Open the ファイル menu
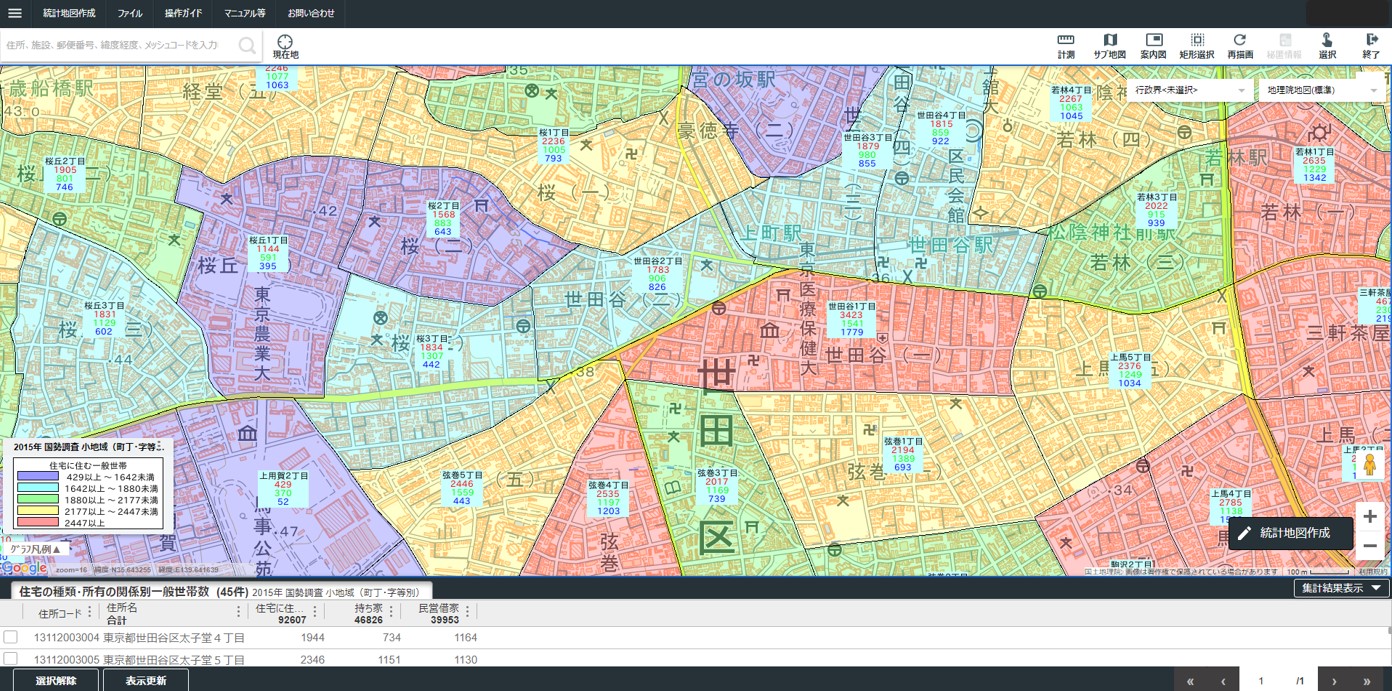 pyautogui.click(x=130, y=14)
